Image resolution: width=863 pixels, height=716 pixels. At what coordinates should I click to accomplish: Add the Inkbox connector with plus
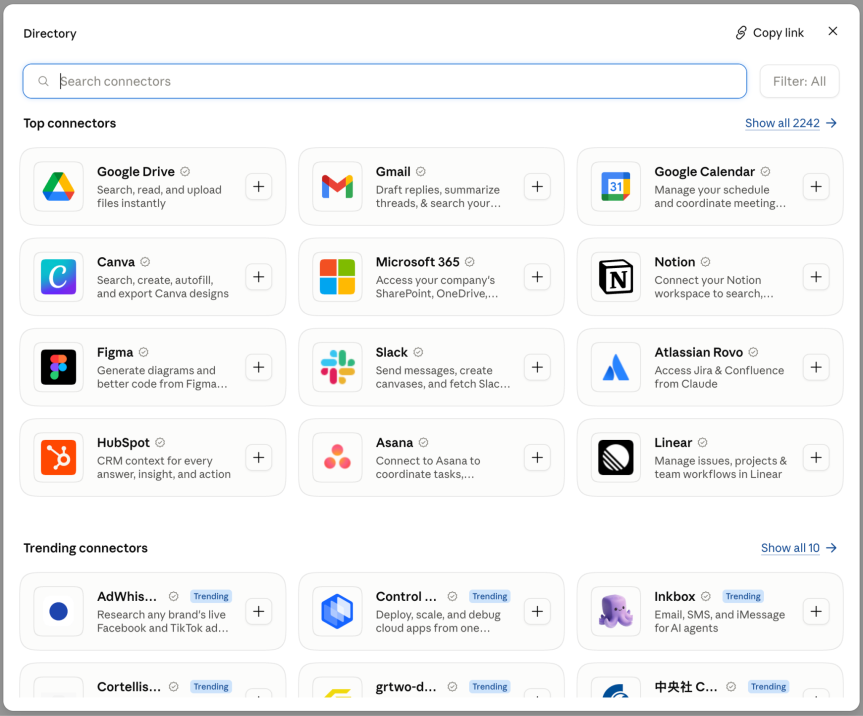(x=816, y=611)
